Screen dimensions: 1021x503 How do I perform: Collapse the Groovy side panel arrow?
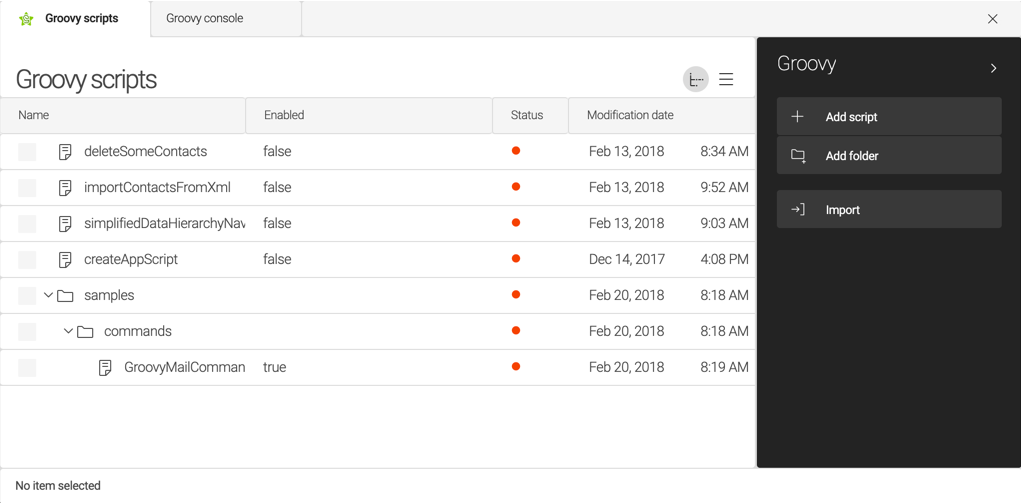[993, 68]
